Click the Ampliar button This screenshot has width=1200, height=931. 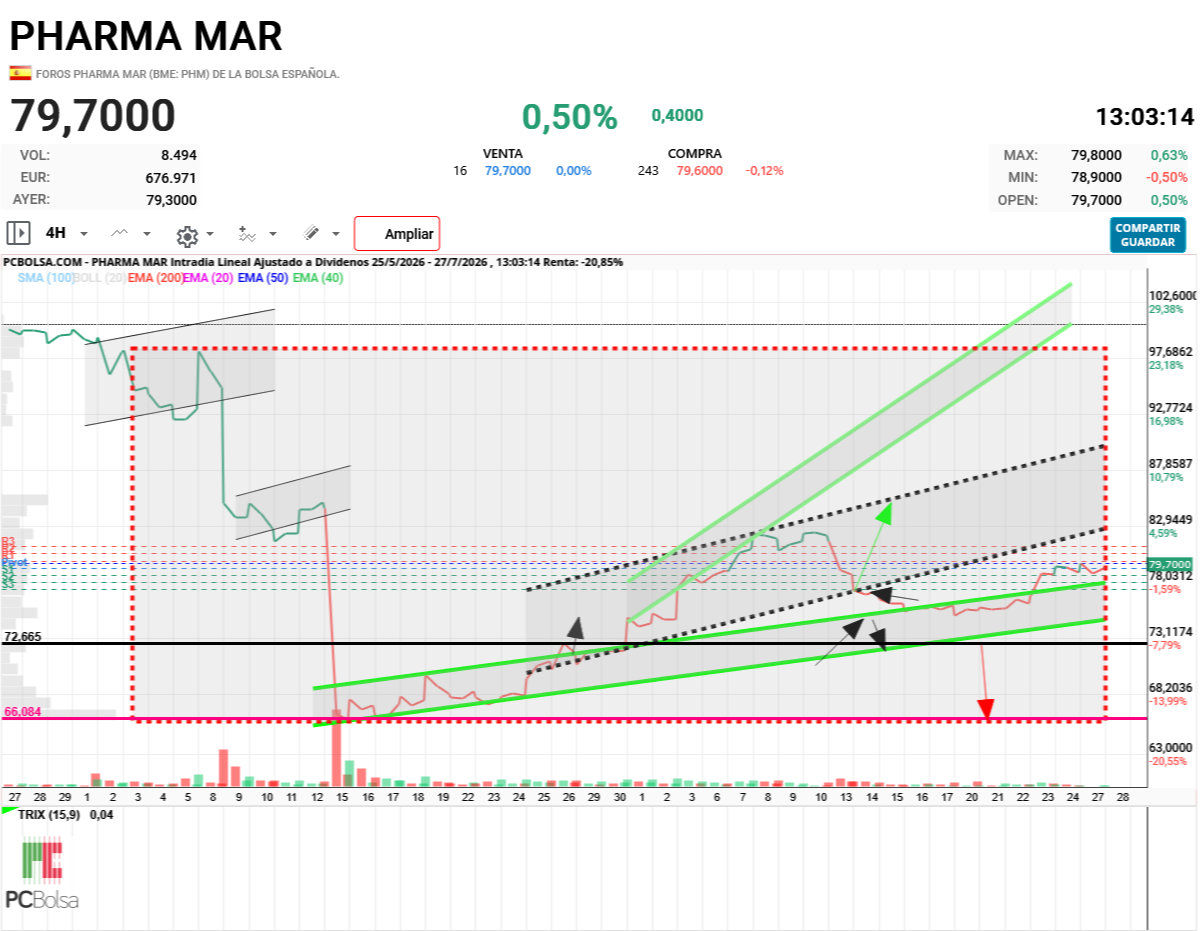(x=397, y=234)
